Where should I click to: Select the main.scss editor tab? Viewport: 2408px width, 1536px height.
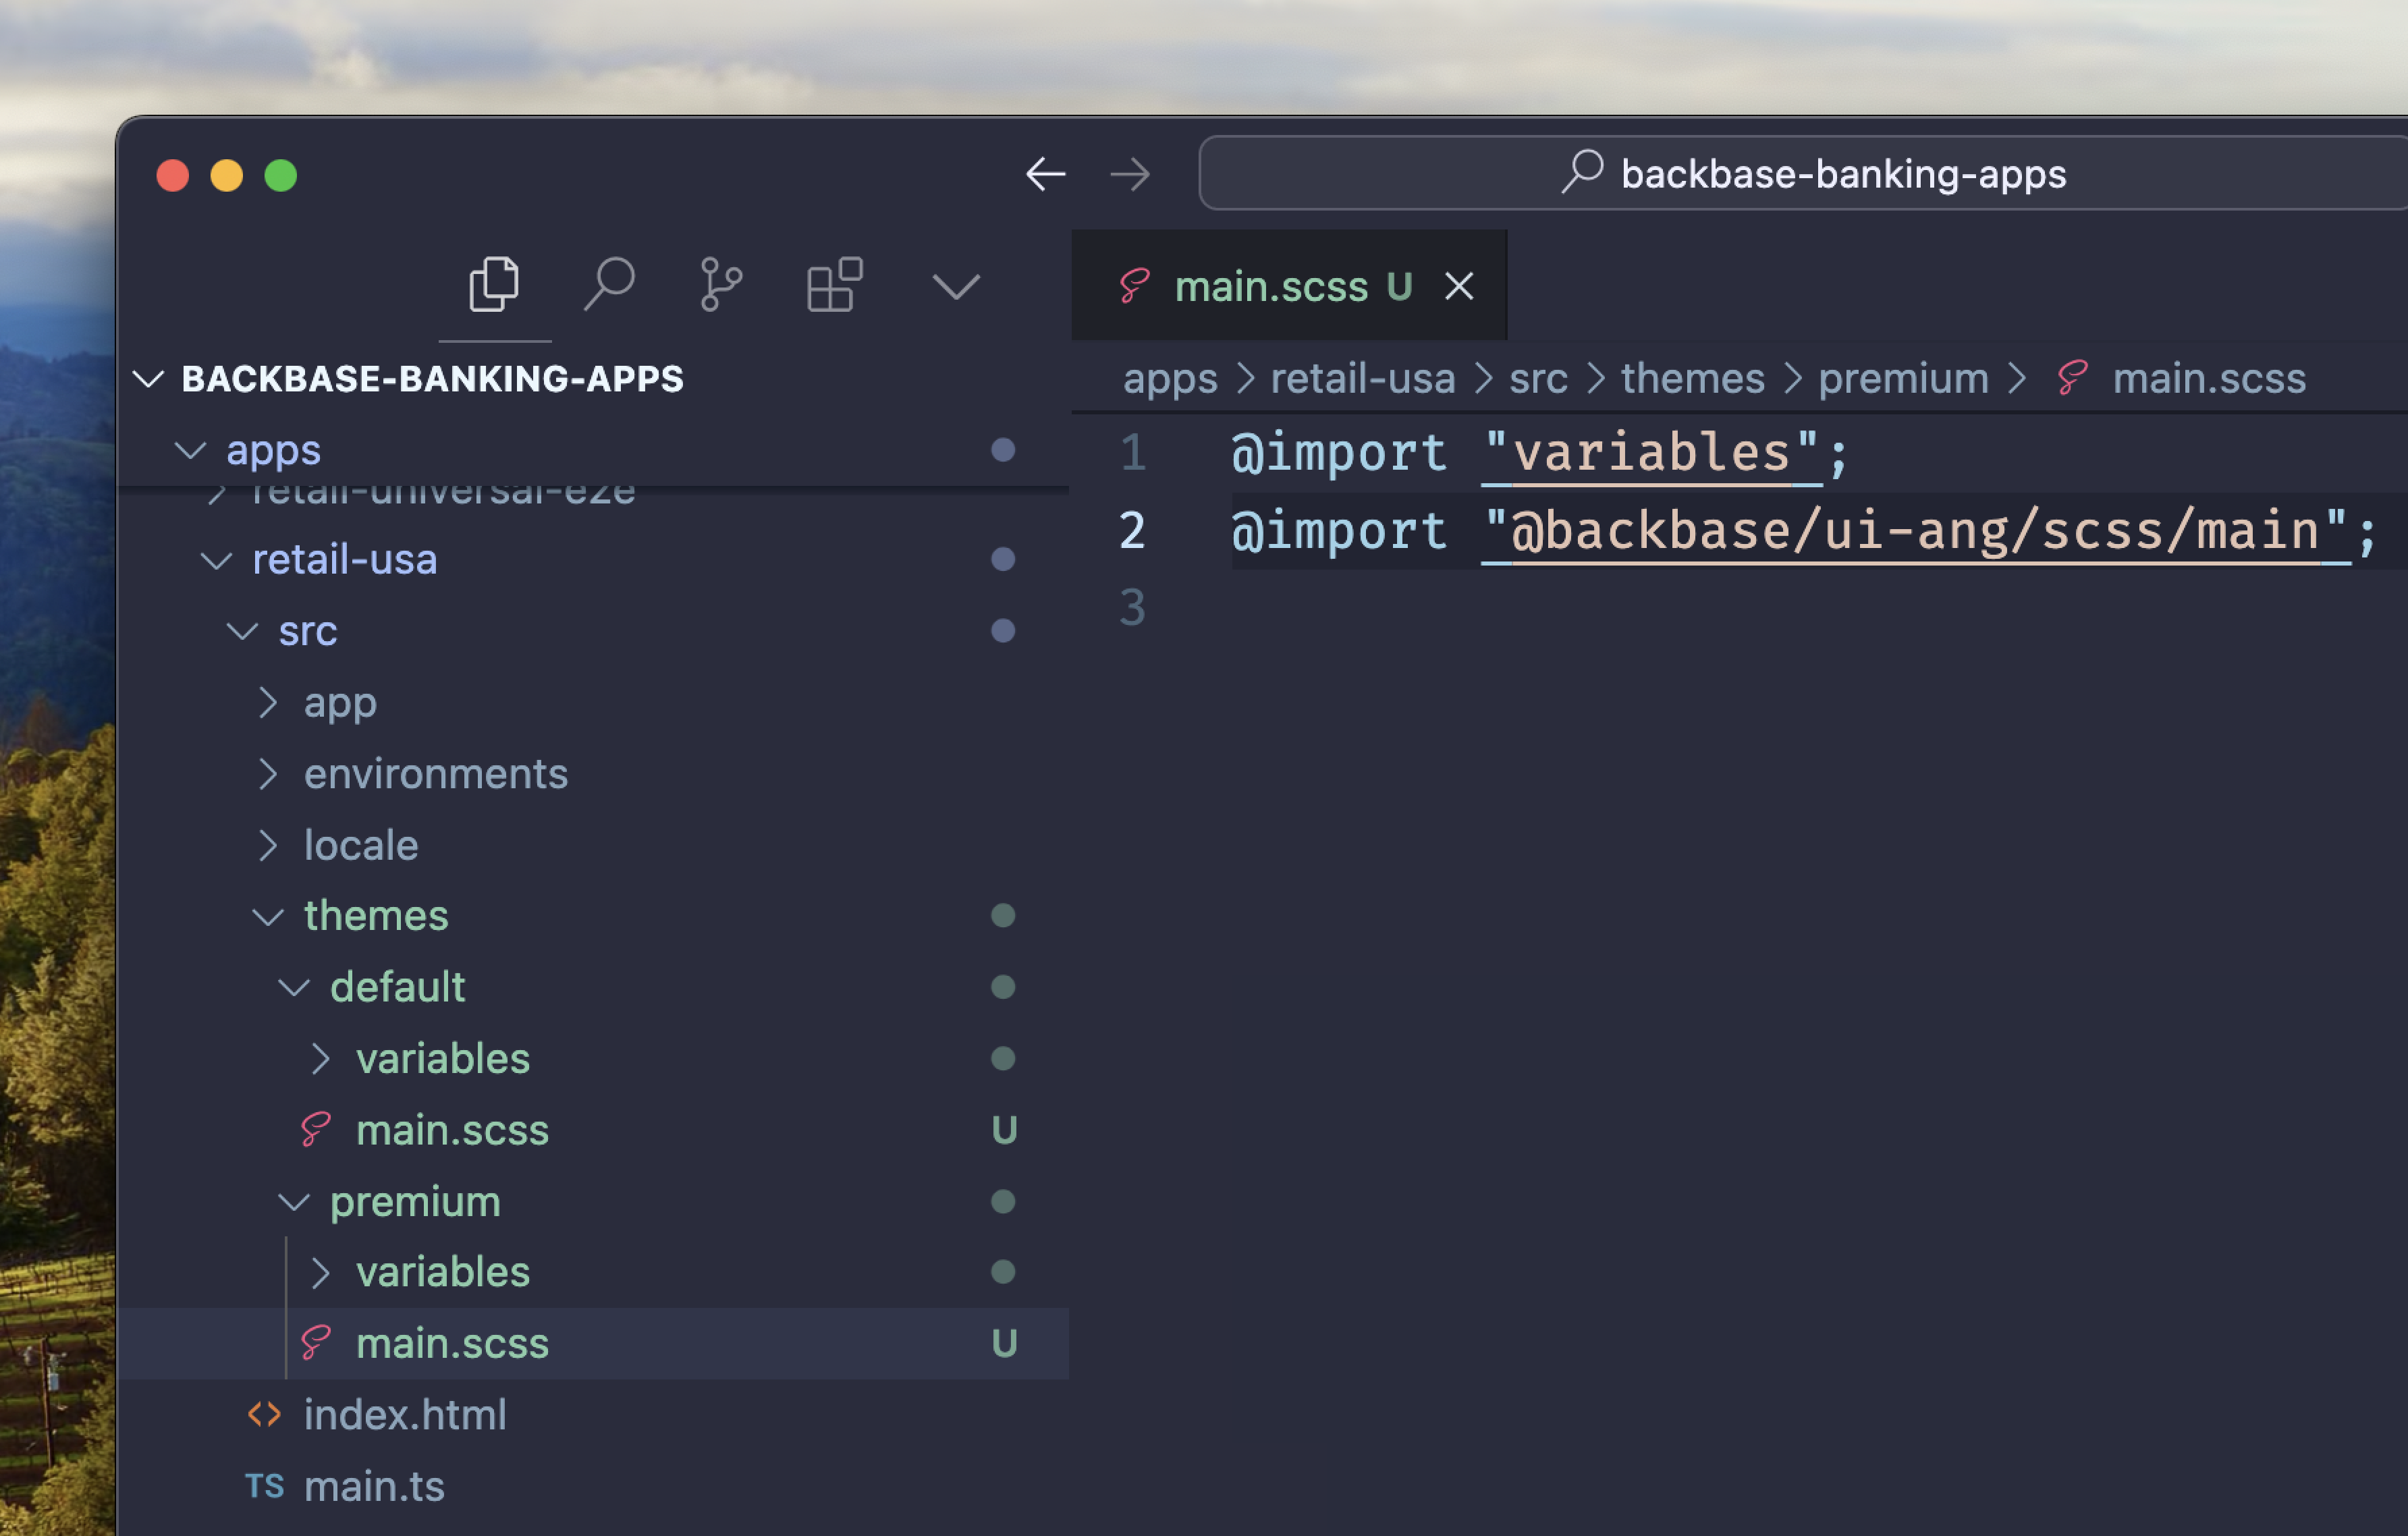(1289, 286)
